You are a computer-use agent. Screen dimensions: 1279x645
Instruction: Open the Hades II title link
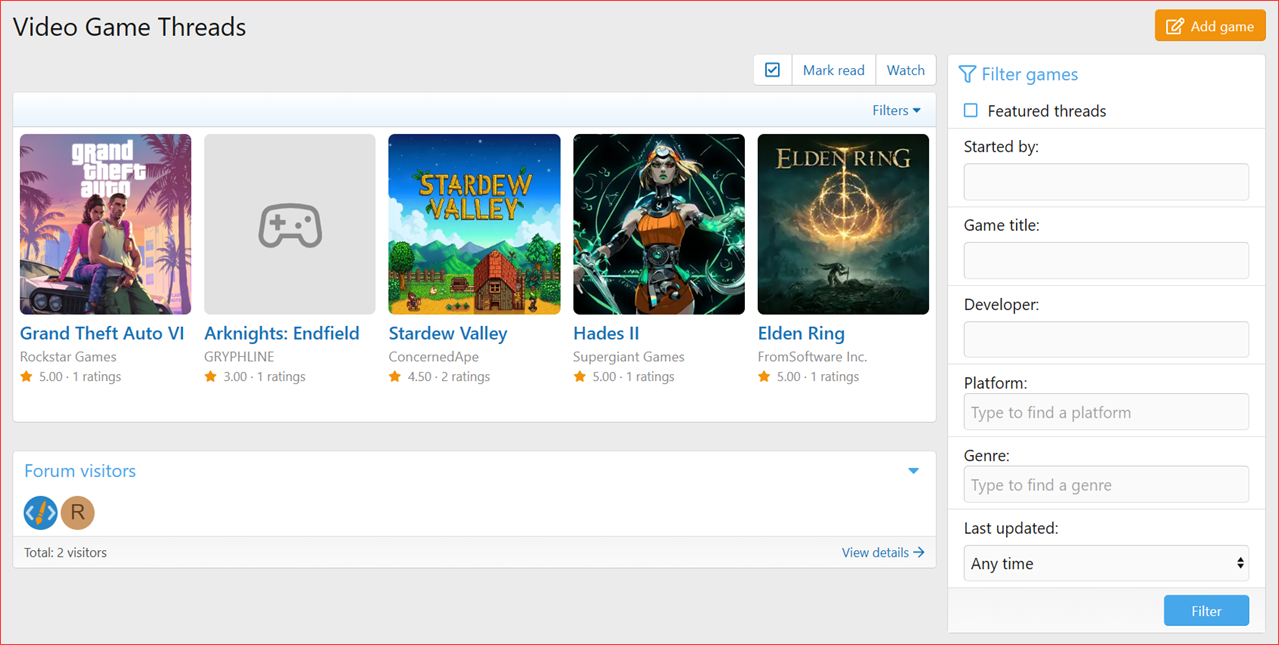click(x=606, y=333)
